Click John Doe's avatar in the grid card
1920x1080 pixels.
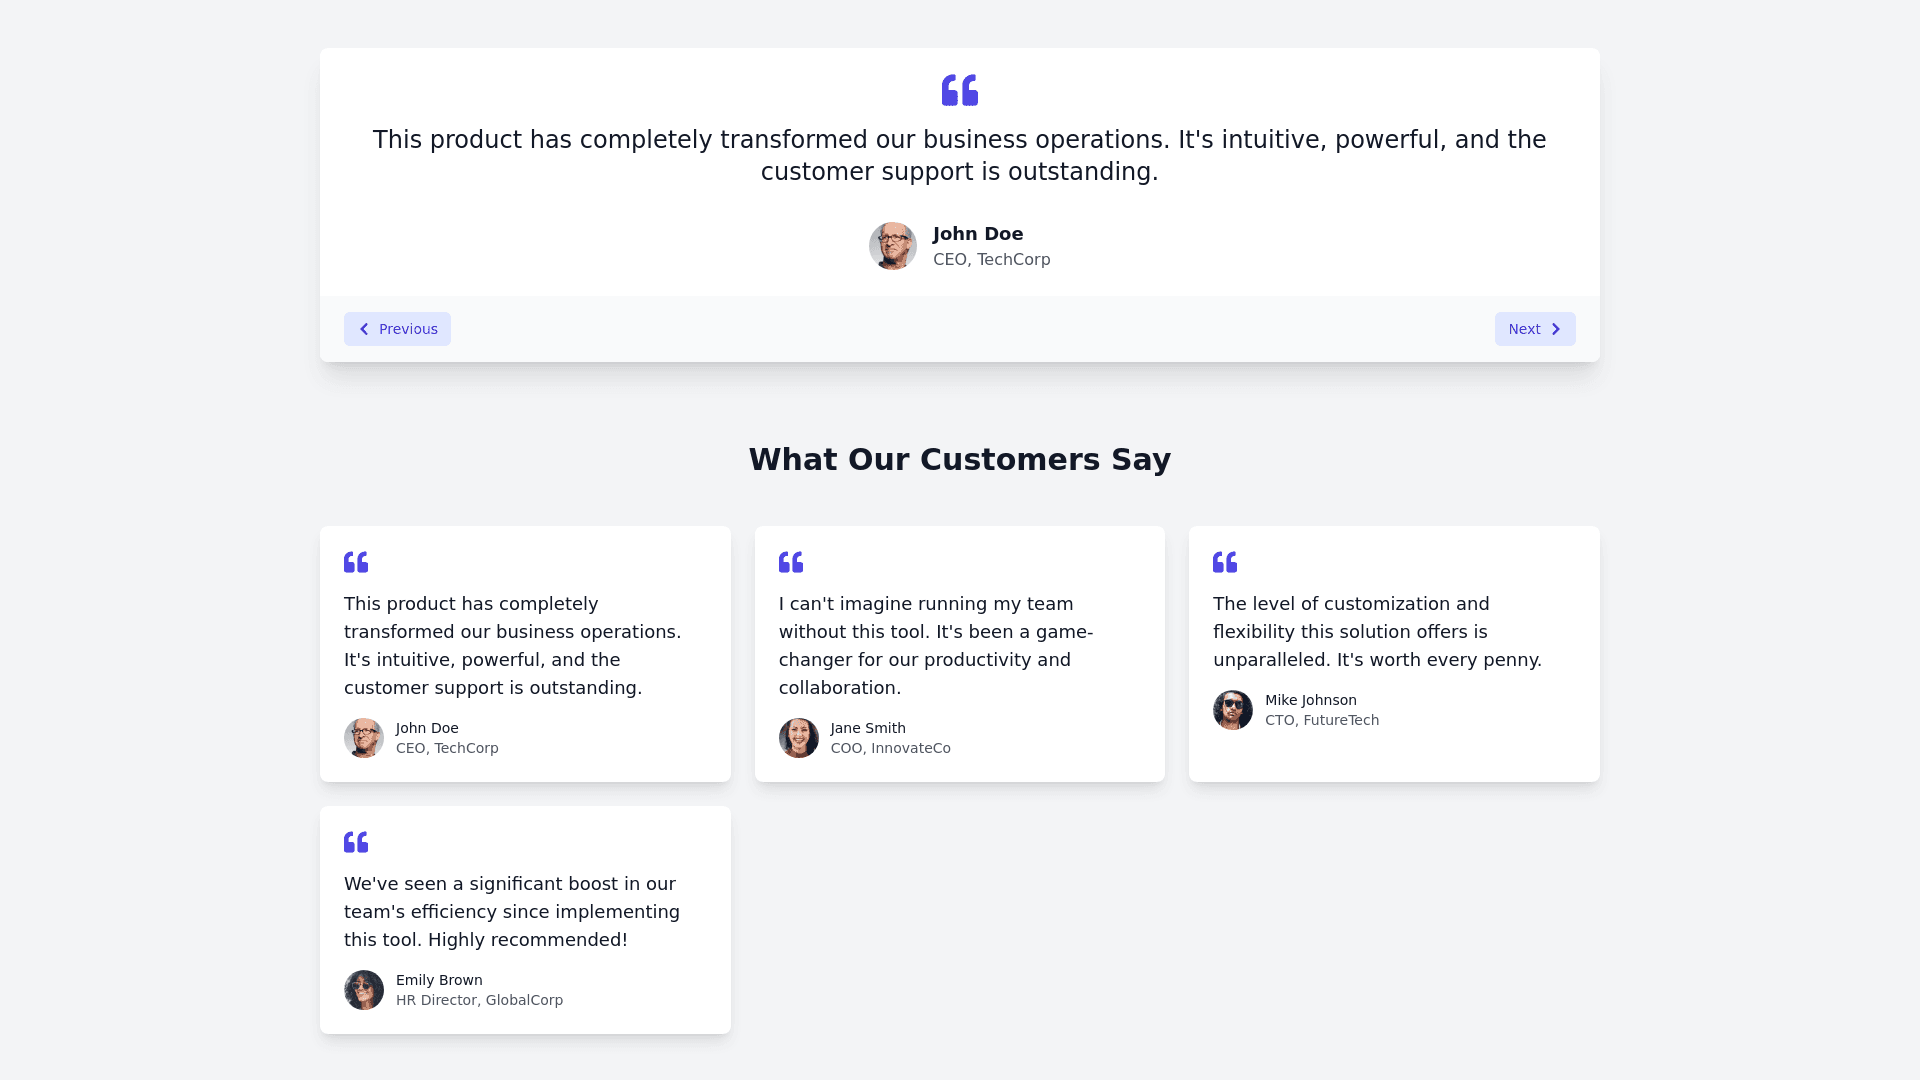click(364, 738)
